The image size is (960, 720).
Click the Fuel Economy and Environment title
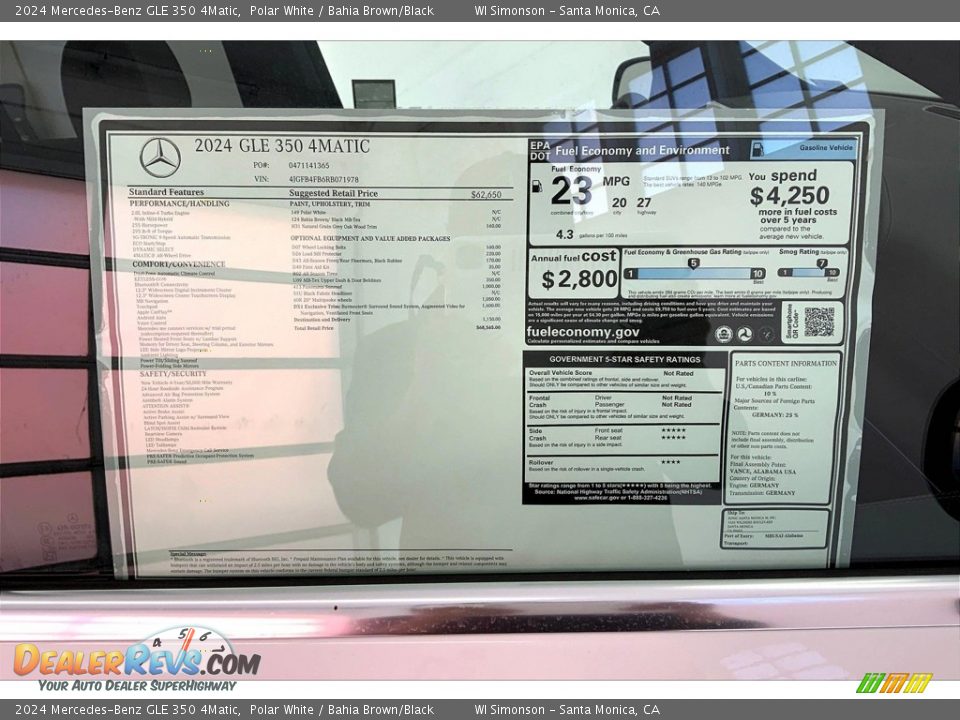(x=642, y=151)
